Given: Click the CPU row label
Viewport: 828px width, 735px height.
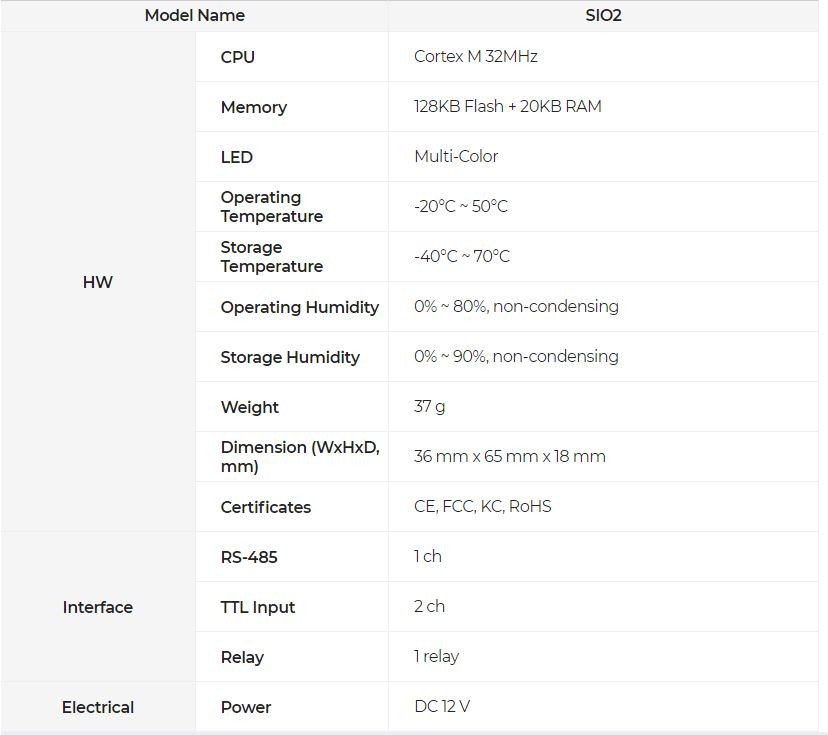Looking at the screenshot, I should pos(238,57).
